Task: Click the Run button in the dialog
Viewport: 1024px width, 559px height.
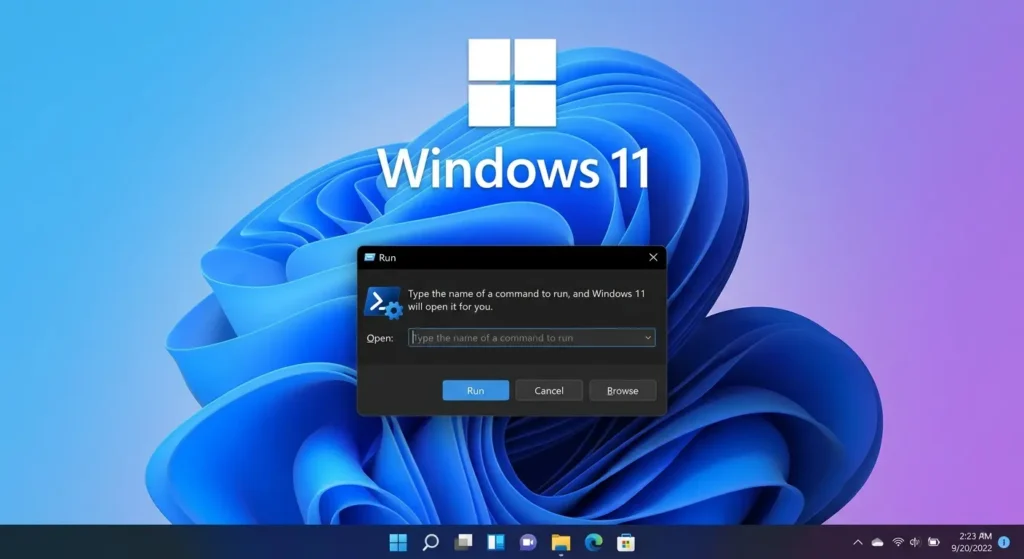Action: pos(475,391)
